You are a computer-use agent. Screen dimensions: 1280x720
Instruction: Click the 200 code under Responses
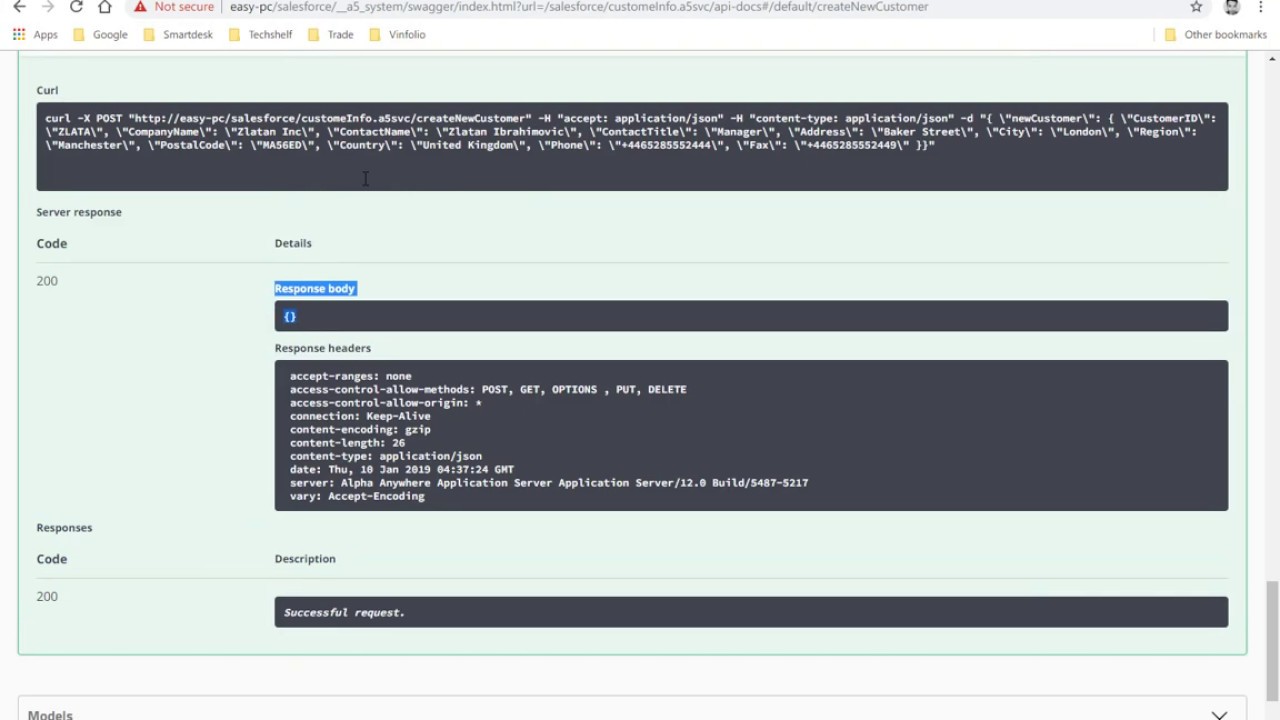47,597
